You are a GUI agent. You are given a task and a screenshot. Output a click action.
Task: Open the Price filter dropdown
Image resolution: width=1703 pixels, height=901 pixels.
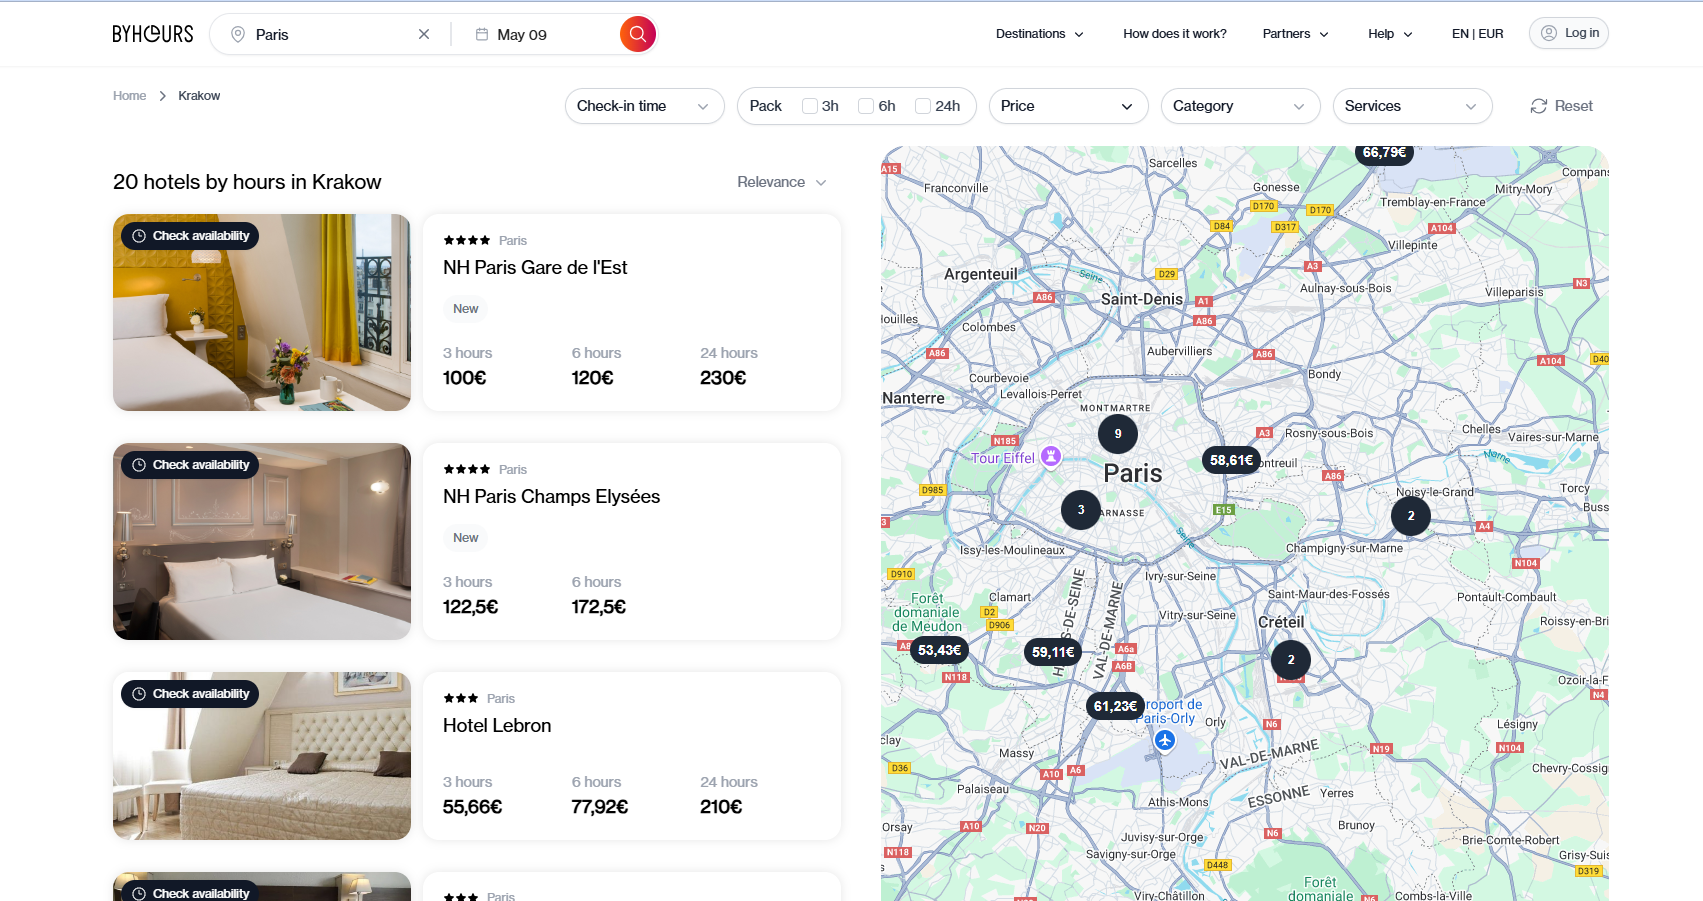(1068, 106)
